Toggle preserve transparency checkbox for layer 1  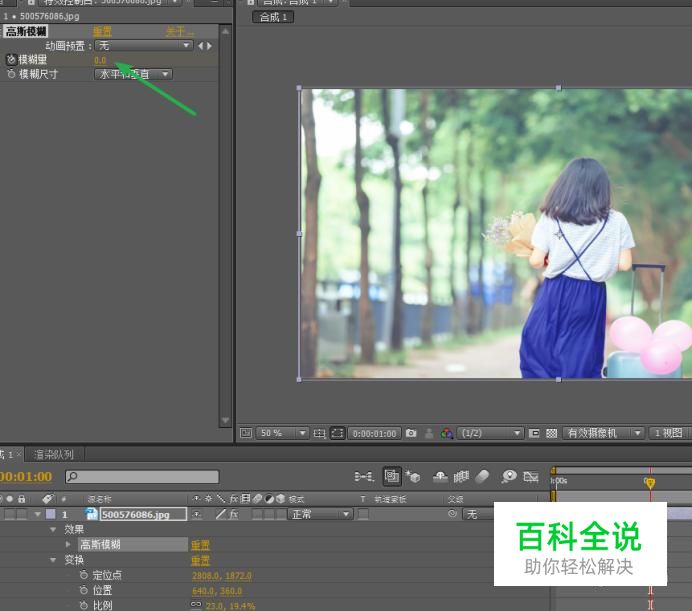[363, 514]
